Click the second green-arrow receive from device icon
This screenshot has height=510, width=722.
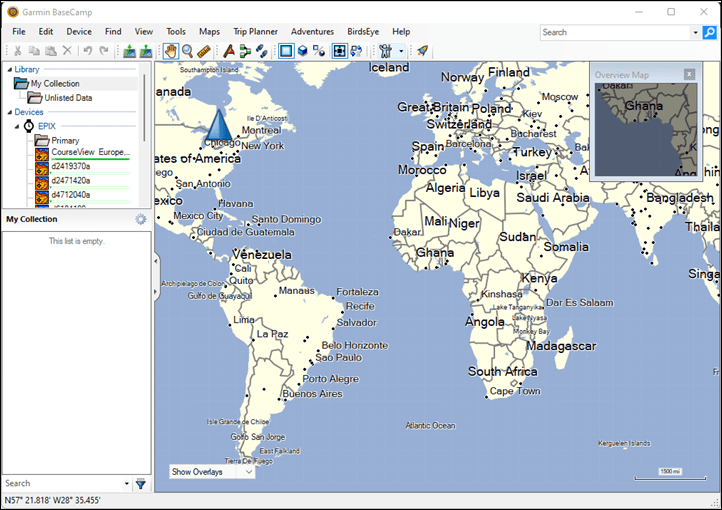pyautogui.click(x=146, y=51)
